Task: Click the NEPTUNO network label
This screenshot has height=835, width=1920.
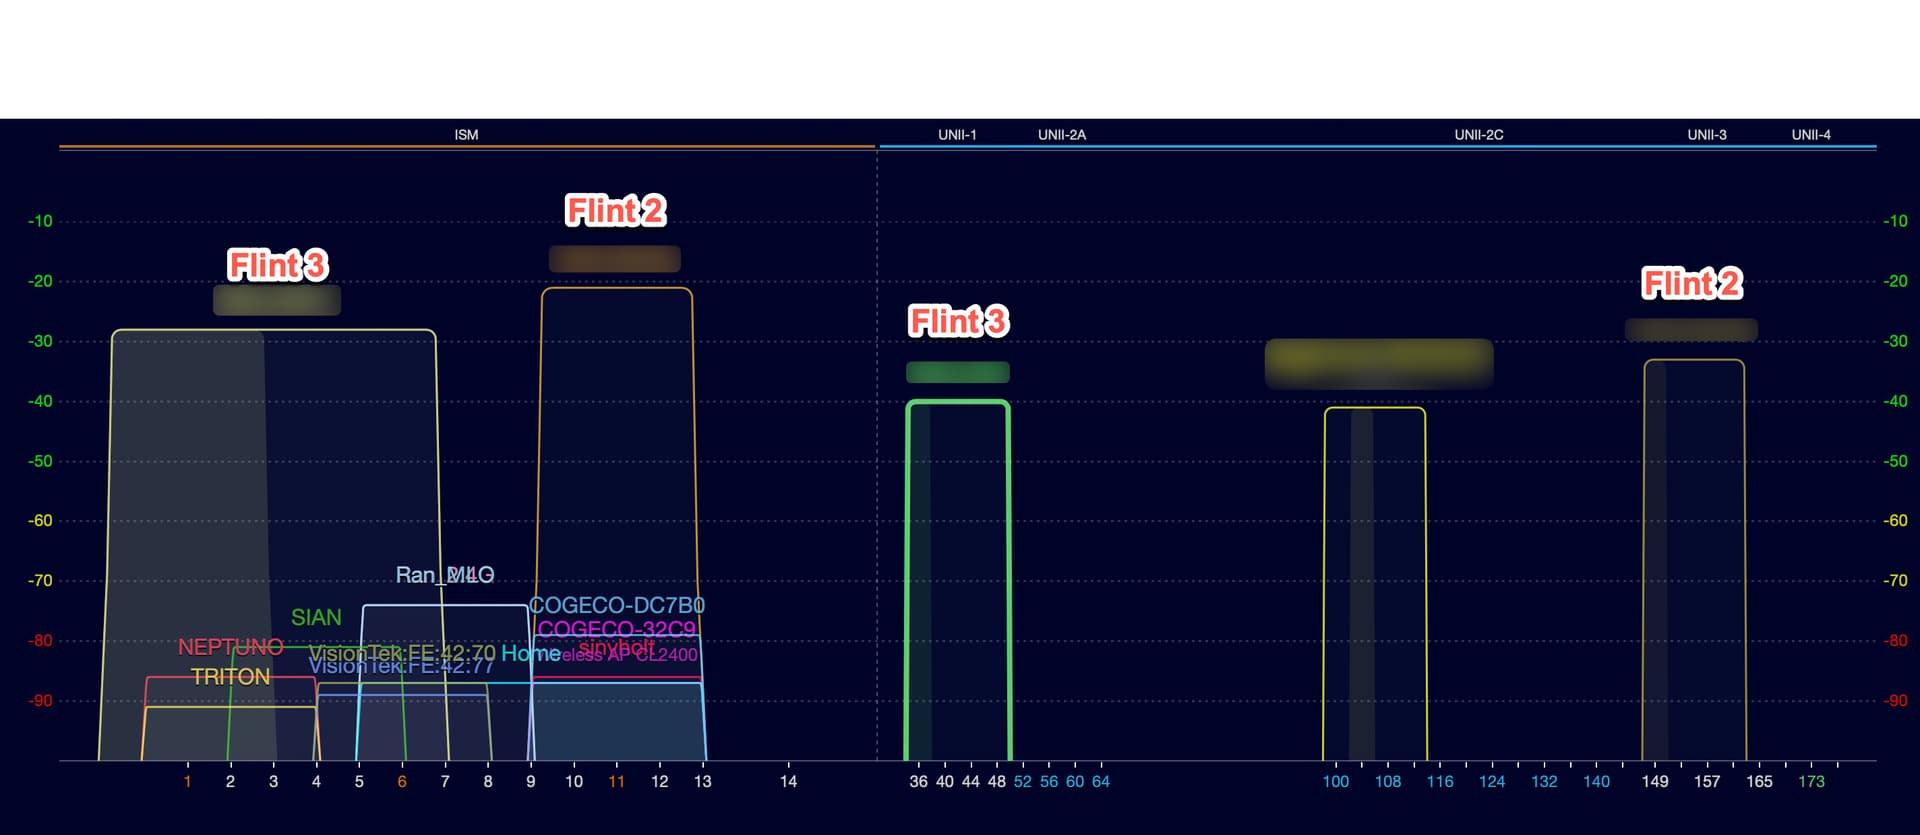Action: (231, 647)
